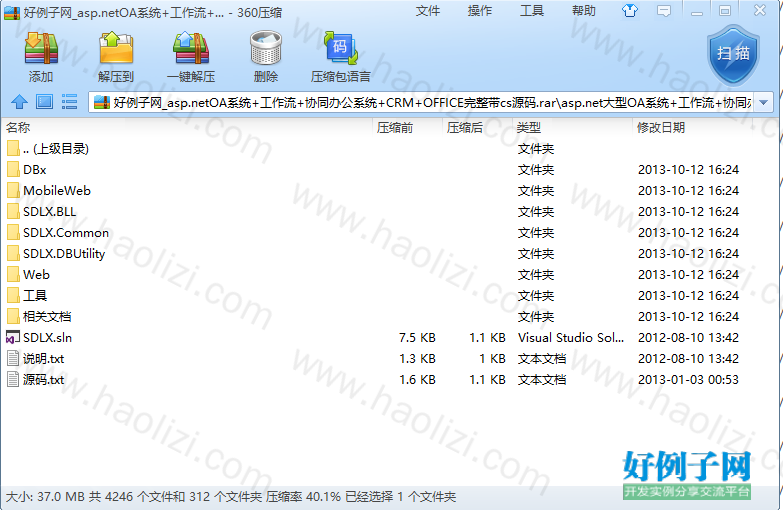Select the 'SDLX.Common' folder name
783x510 pixels.
pyautogui.click(x=66, y=232)
